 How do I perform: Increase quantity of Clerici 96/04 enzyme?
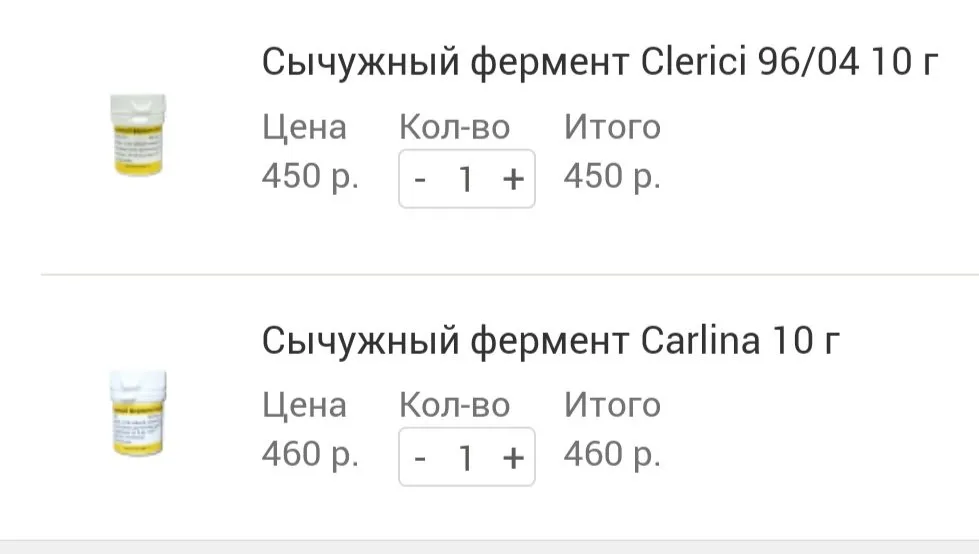512,179
